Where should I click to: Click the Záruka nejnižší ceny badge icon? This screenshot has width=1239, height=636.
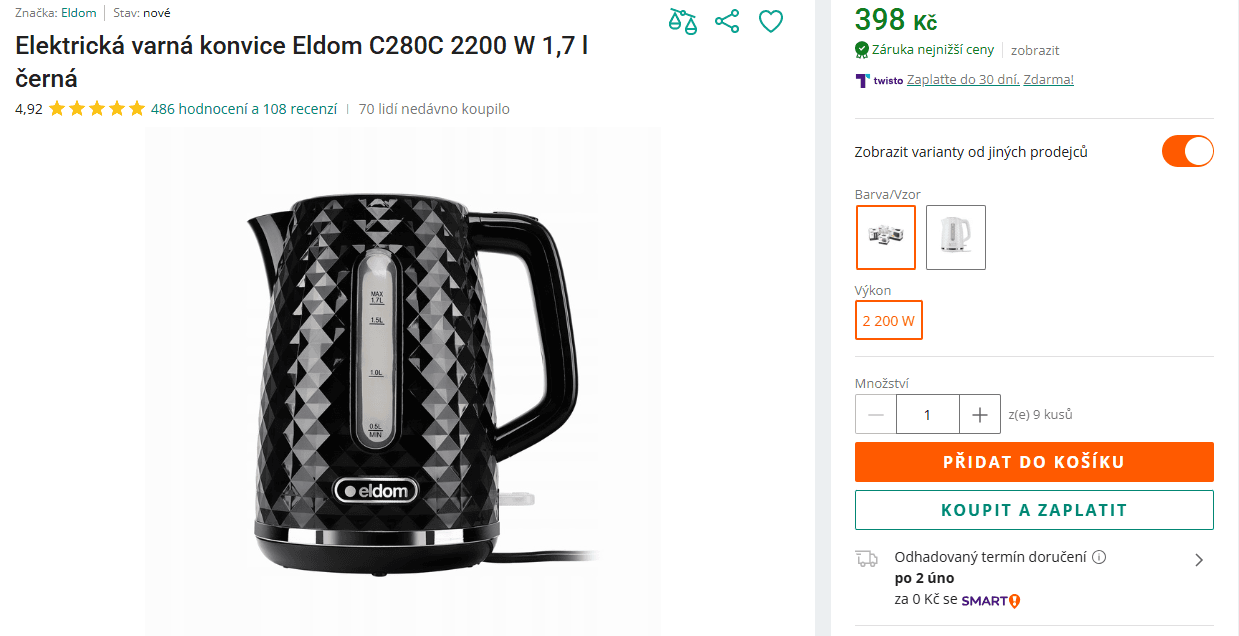(x=860, y=49)
